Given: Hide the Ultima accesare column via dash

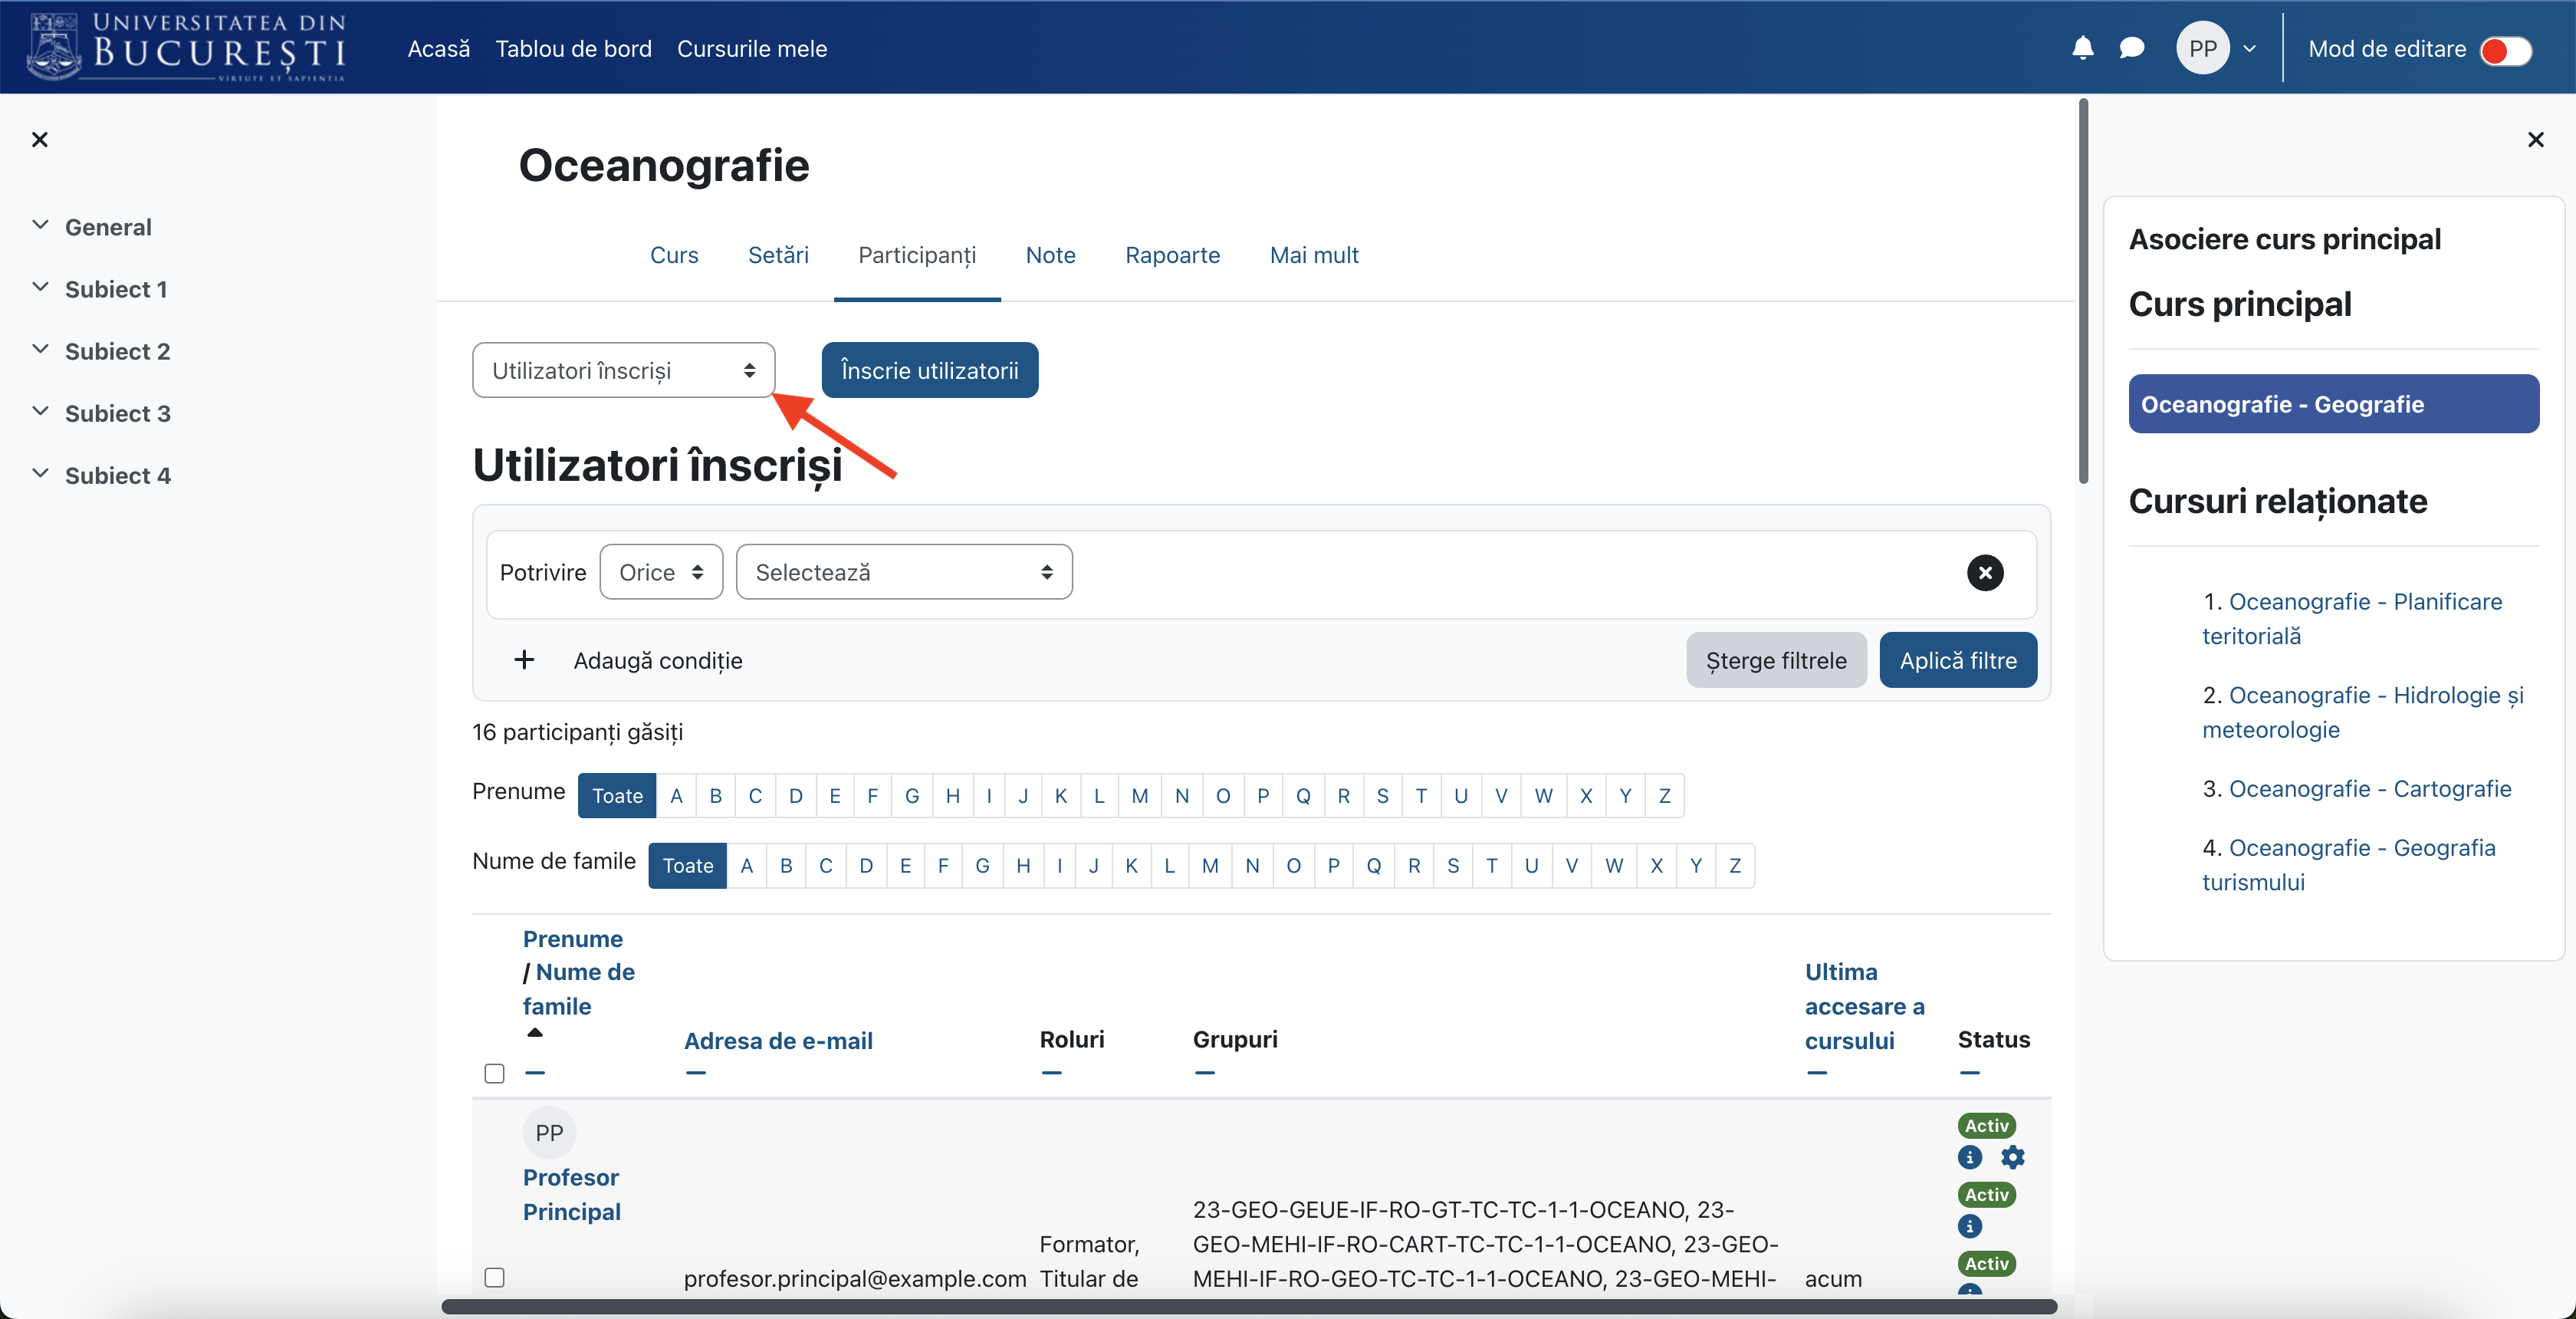Looking at the screenshot, I should pos(1817,1073).
